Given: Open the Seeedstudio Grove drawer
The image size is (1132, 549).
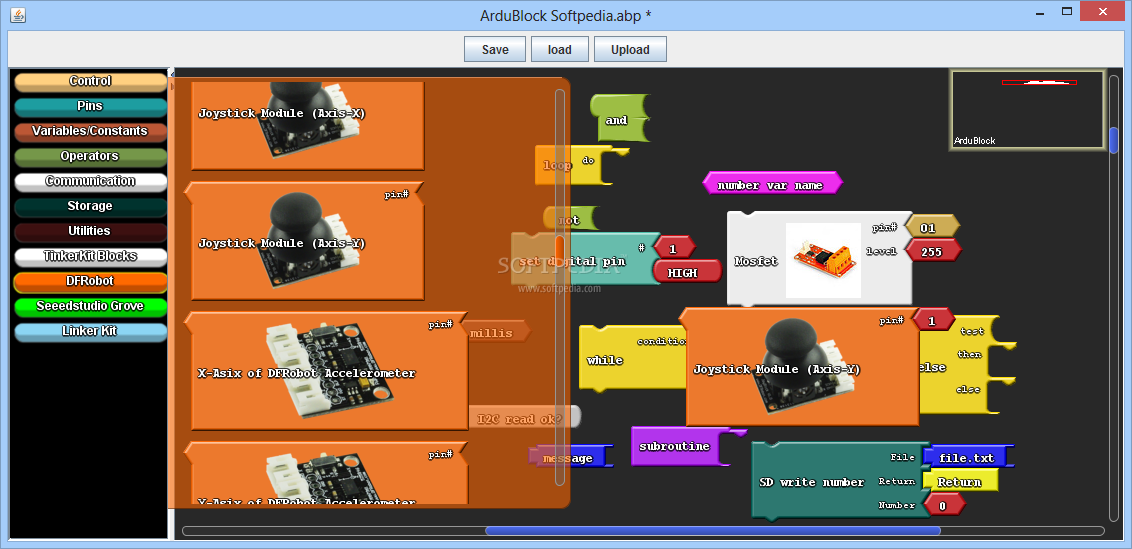Looking at the screenshot, I should [x=90, y=306].
